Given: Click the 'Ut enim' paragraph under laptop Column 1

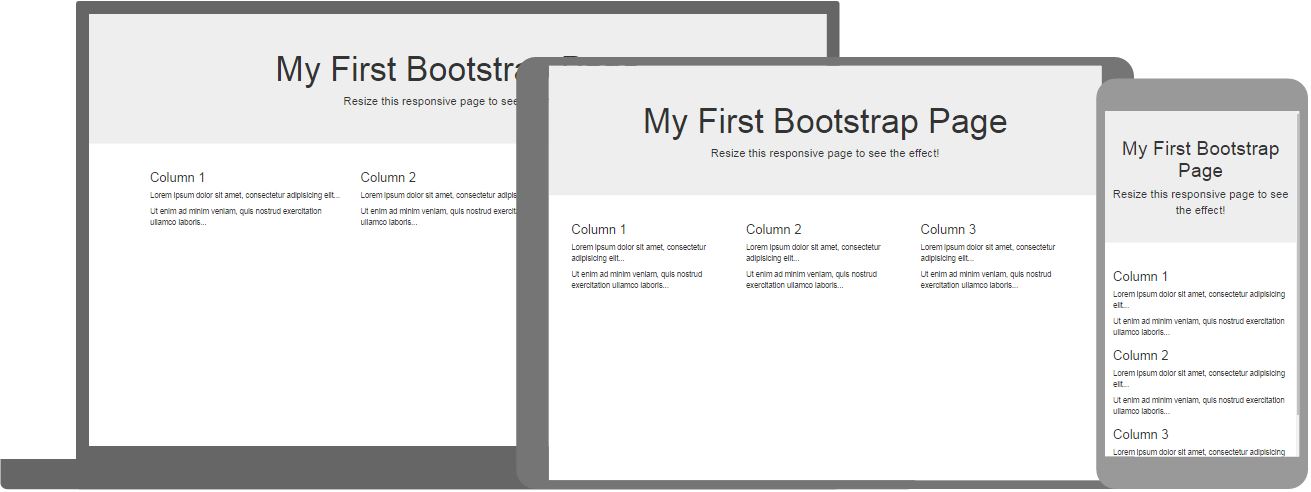Looking at the screenshot, I should tap(235, 217).
